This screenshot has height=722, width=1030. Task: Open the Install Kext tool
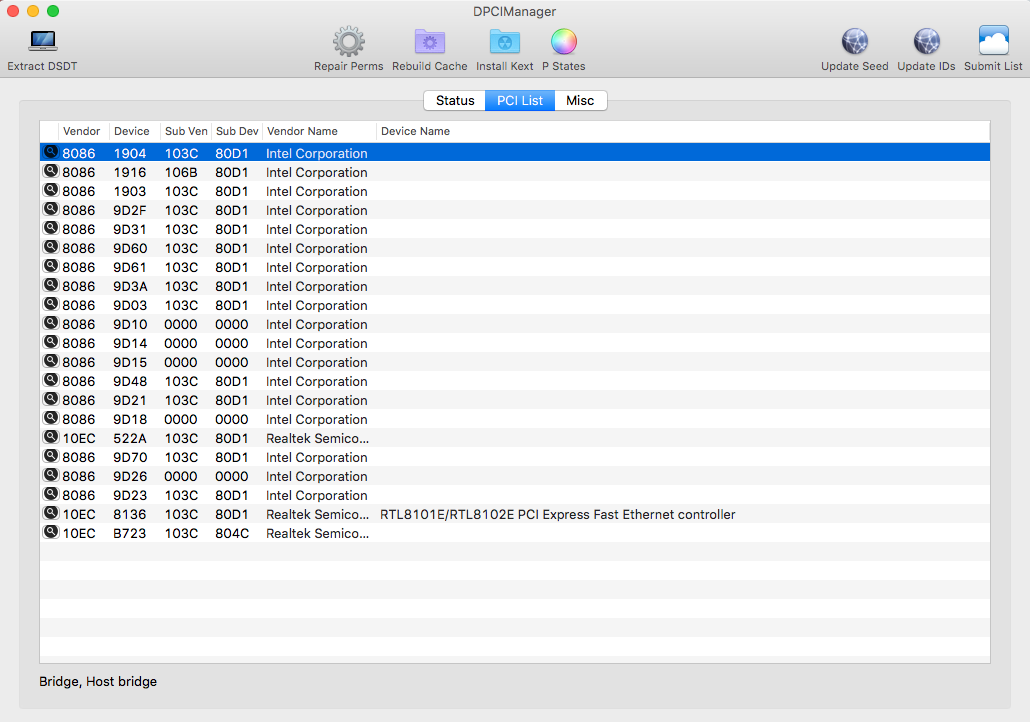click(504, 42)
